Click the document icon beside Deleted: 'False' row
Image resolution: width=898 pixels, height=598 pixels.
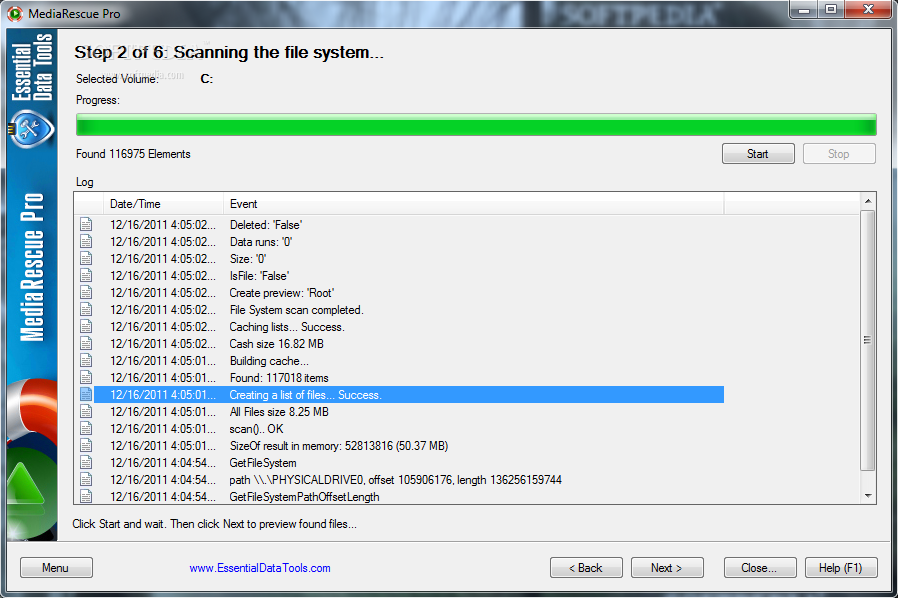pos(86,225)
